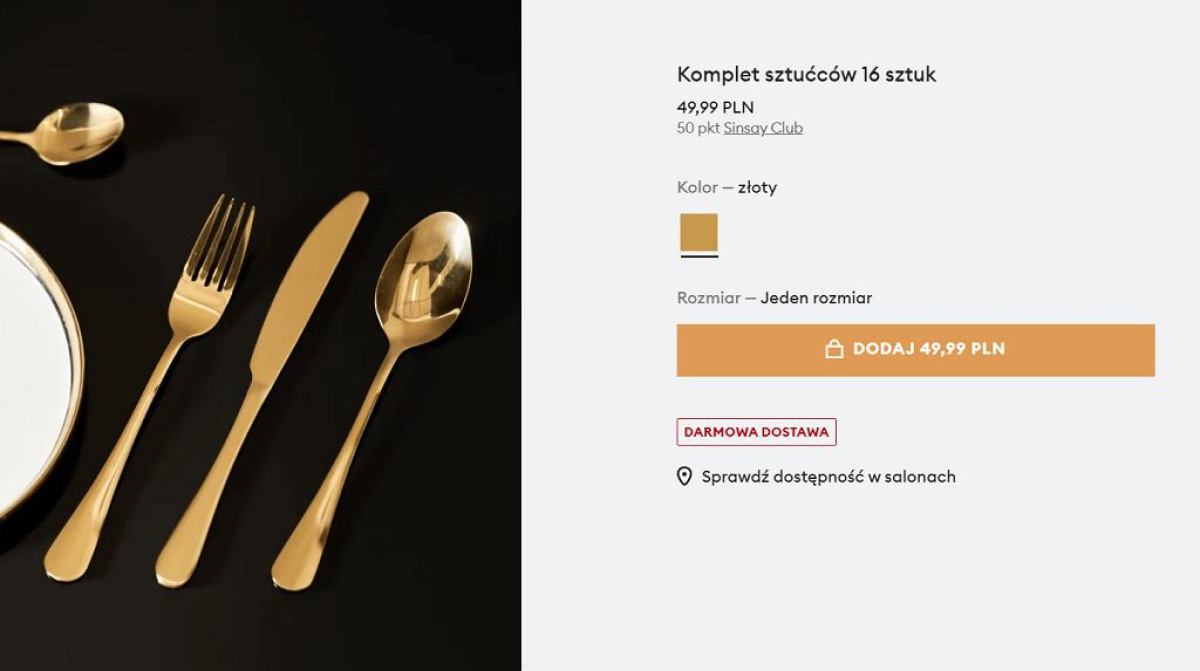Click the 49,99 PLN price text
1200x671 pixels.
pyautogui.click(x=715, y=107)
